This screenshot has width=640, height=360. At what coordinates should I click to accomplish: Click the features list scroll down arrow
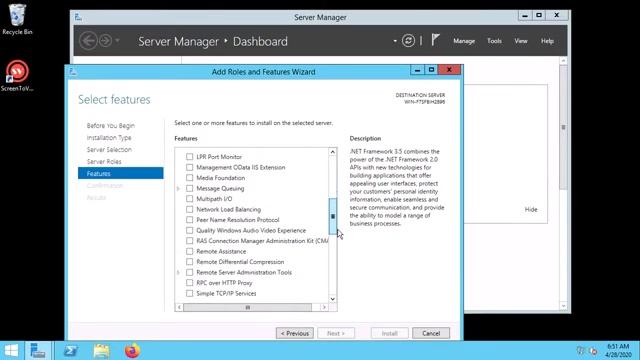click(333, 299)
